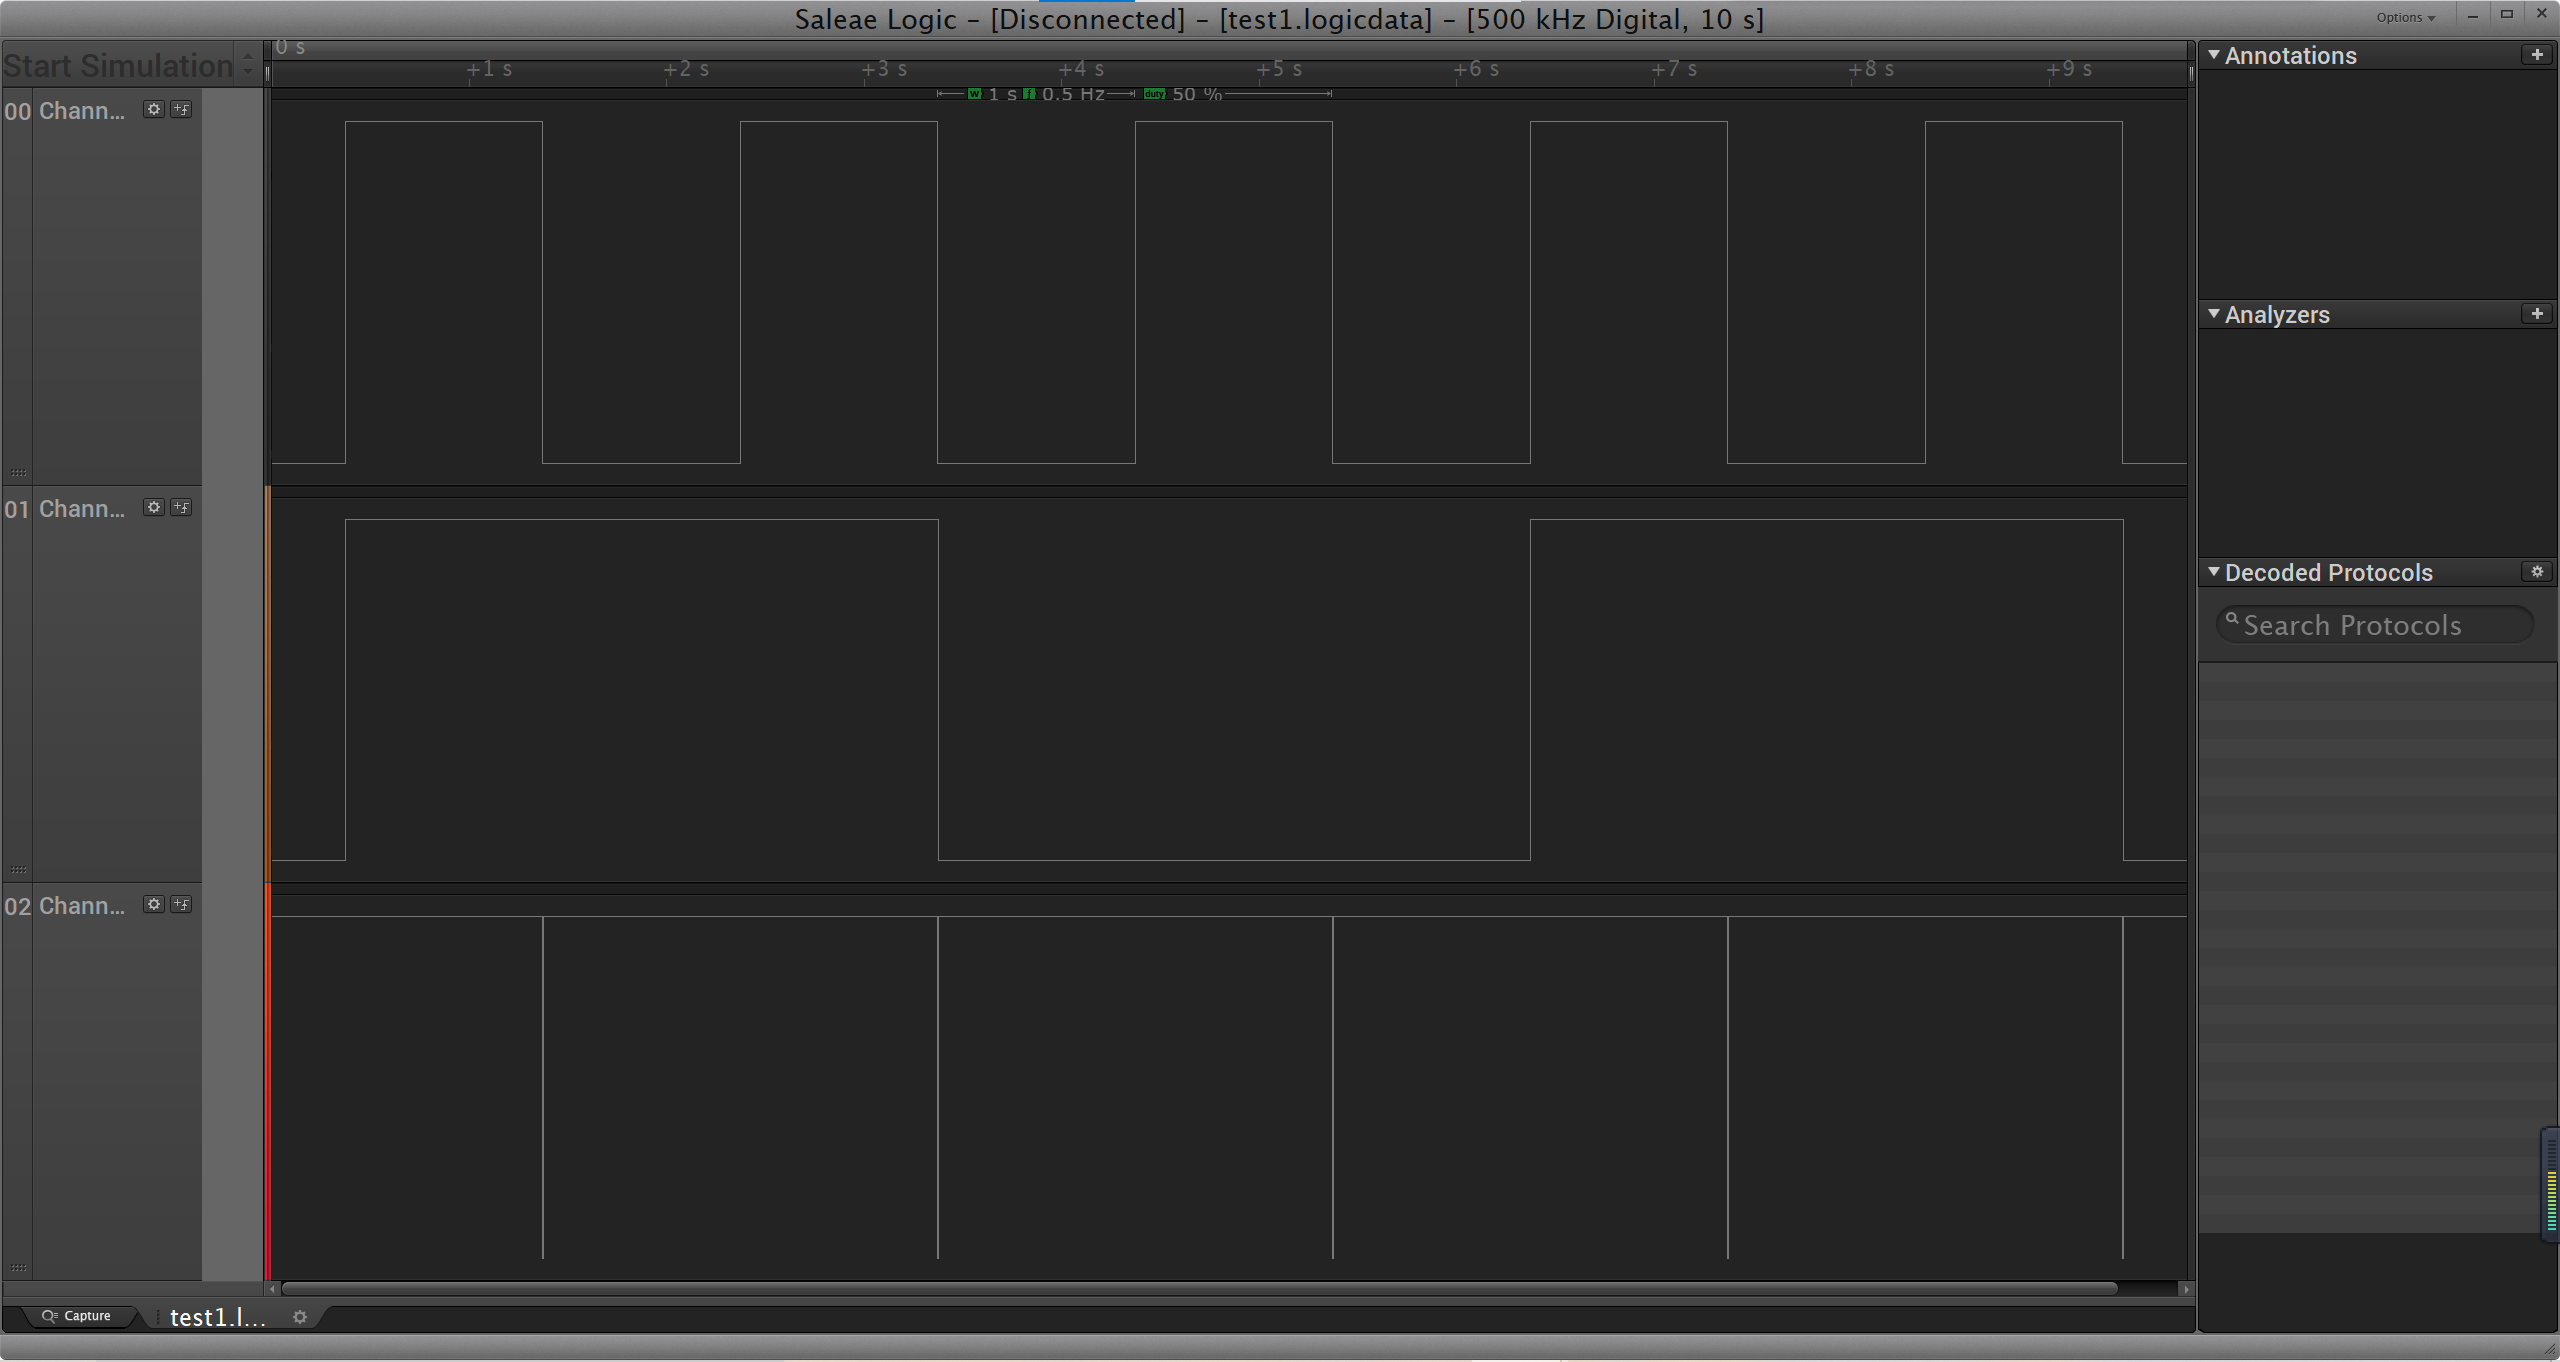Viewport: 2560px width, 1362px height.
Task: Maximize the Saleae Logic window
Action: click(2507, 14)
